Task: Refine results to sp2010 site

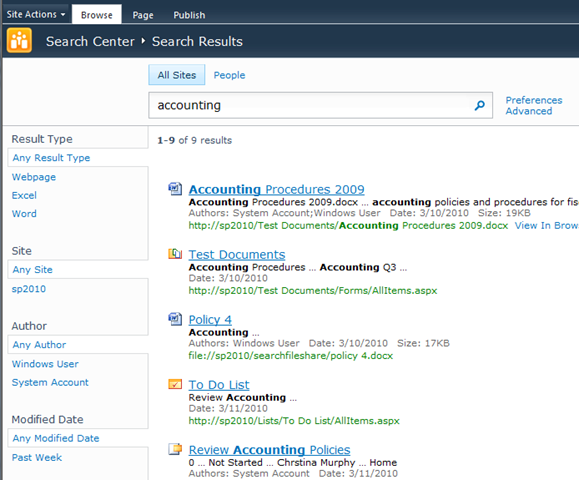Action: click(x=29, y=289)
